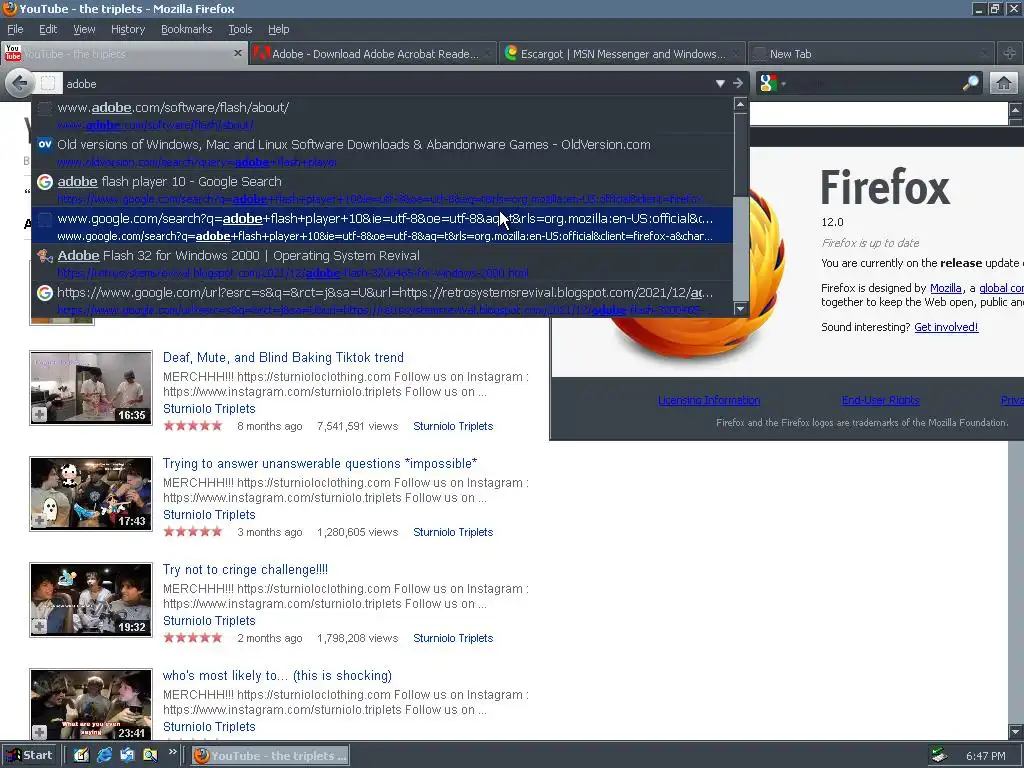Viewport: 1024px width, 768px height.
Task: Add Trying to answer unanswerable video to queue
Action: [x=39, y=520]
